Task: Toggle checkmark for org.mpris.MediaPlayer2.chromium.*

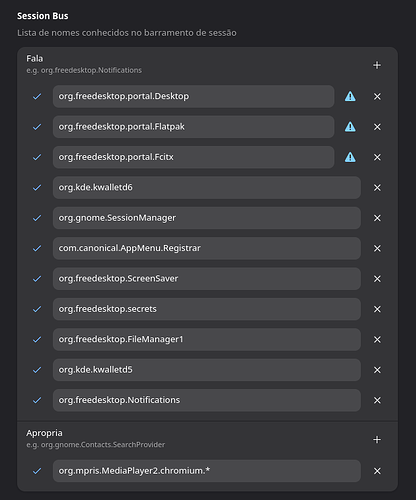Action: 37,471
